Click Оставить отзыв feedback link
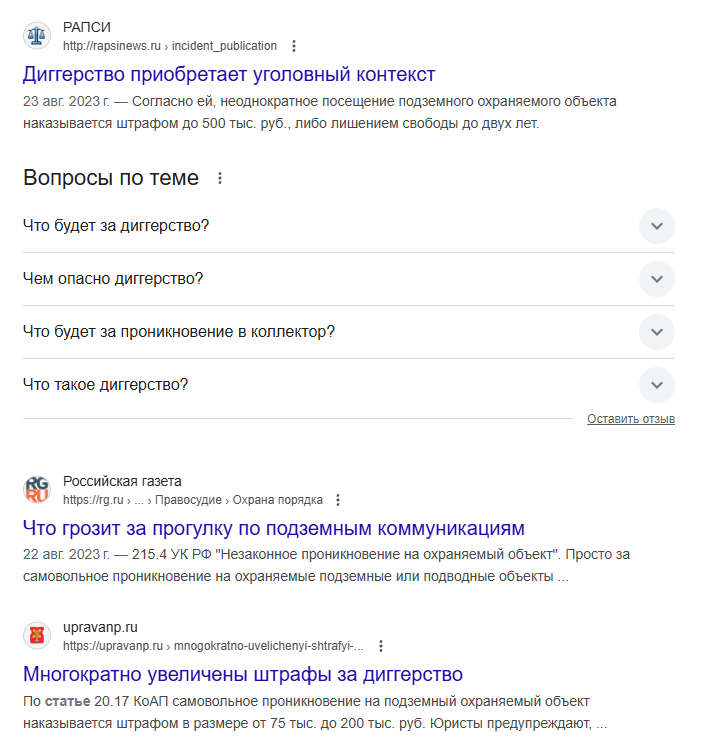This screenshot has height=751, width=719. coord(630,419)
